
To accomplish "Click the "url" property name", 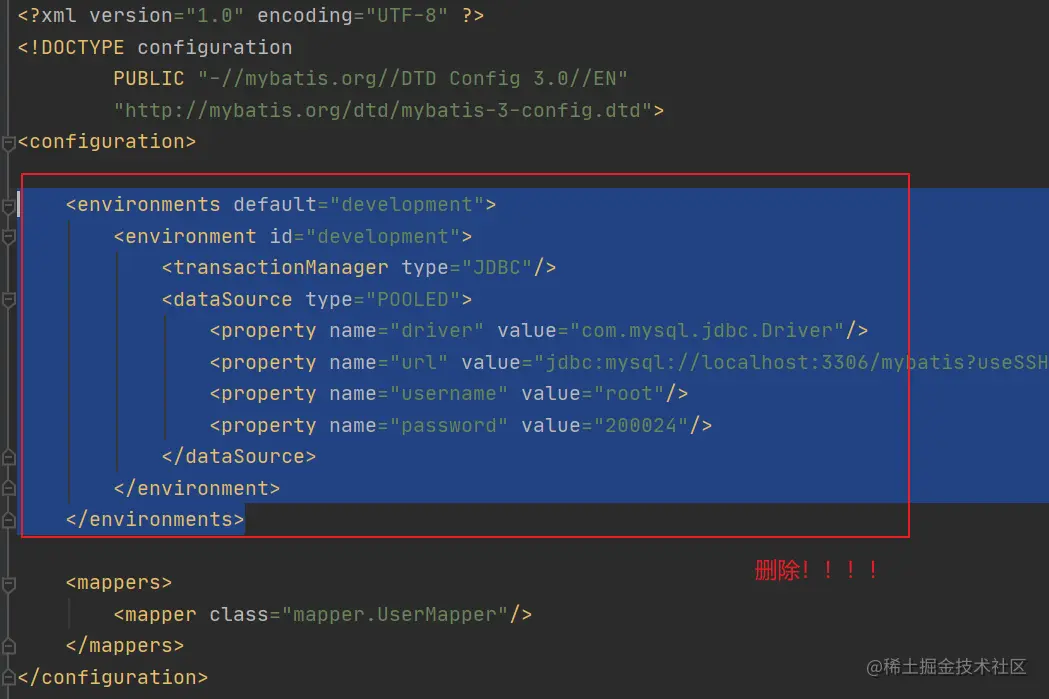I will (x=419, y=363).
